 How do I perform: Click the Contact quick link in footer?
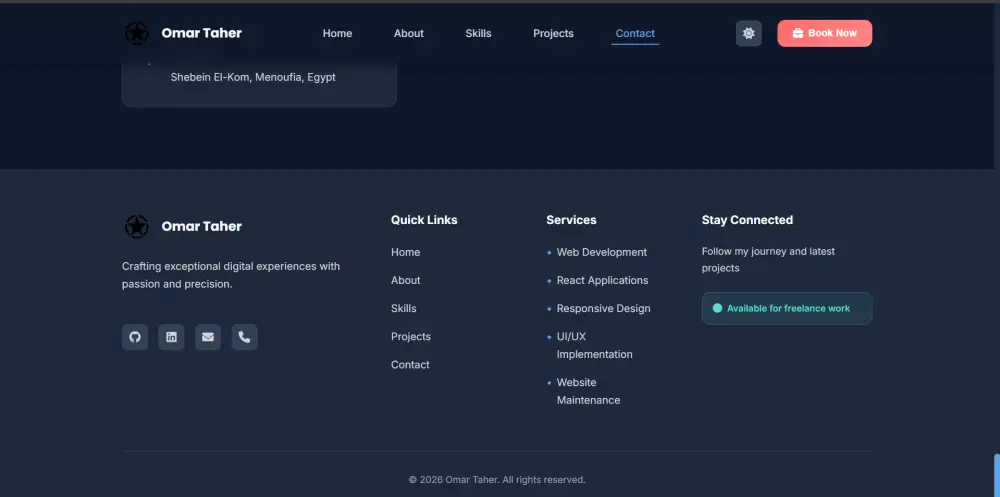pos(410,364)
